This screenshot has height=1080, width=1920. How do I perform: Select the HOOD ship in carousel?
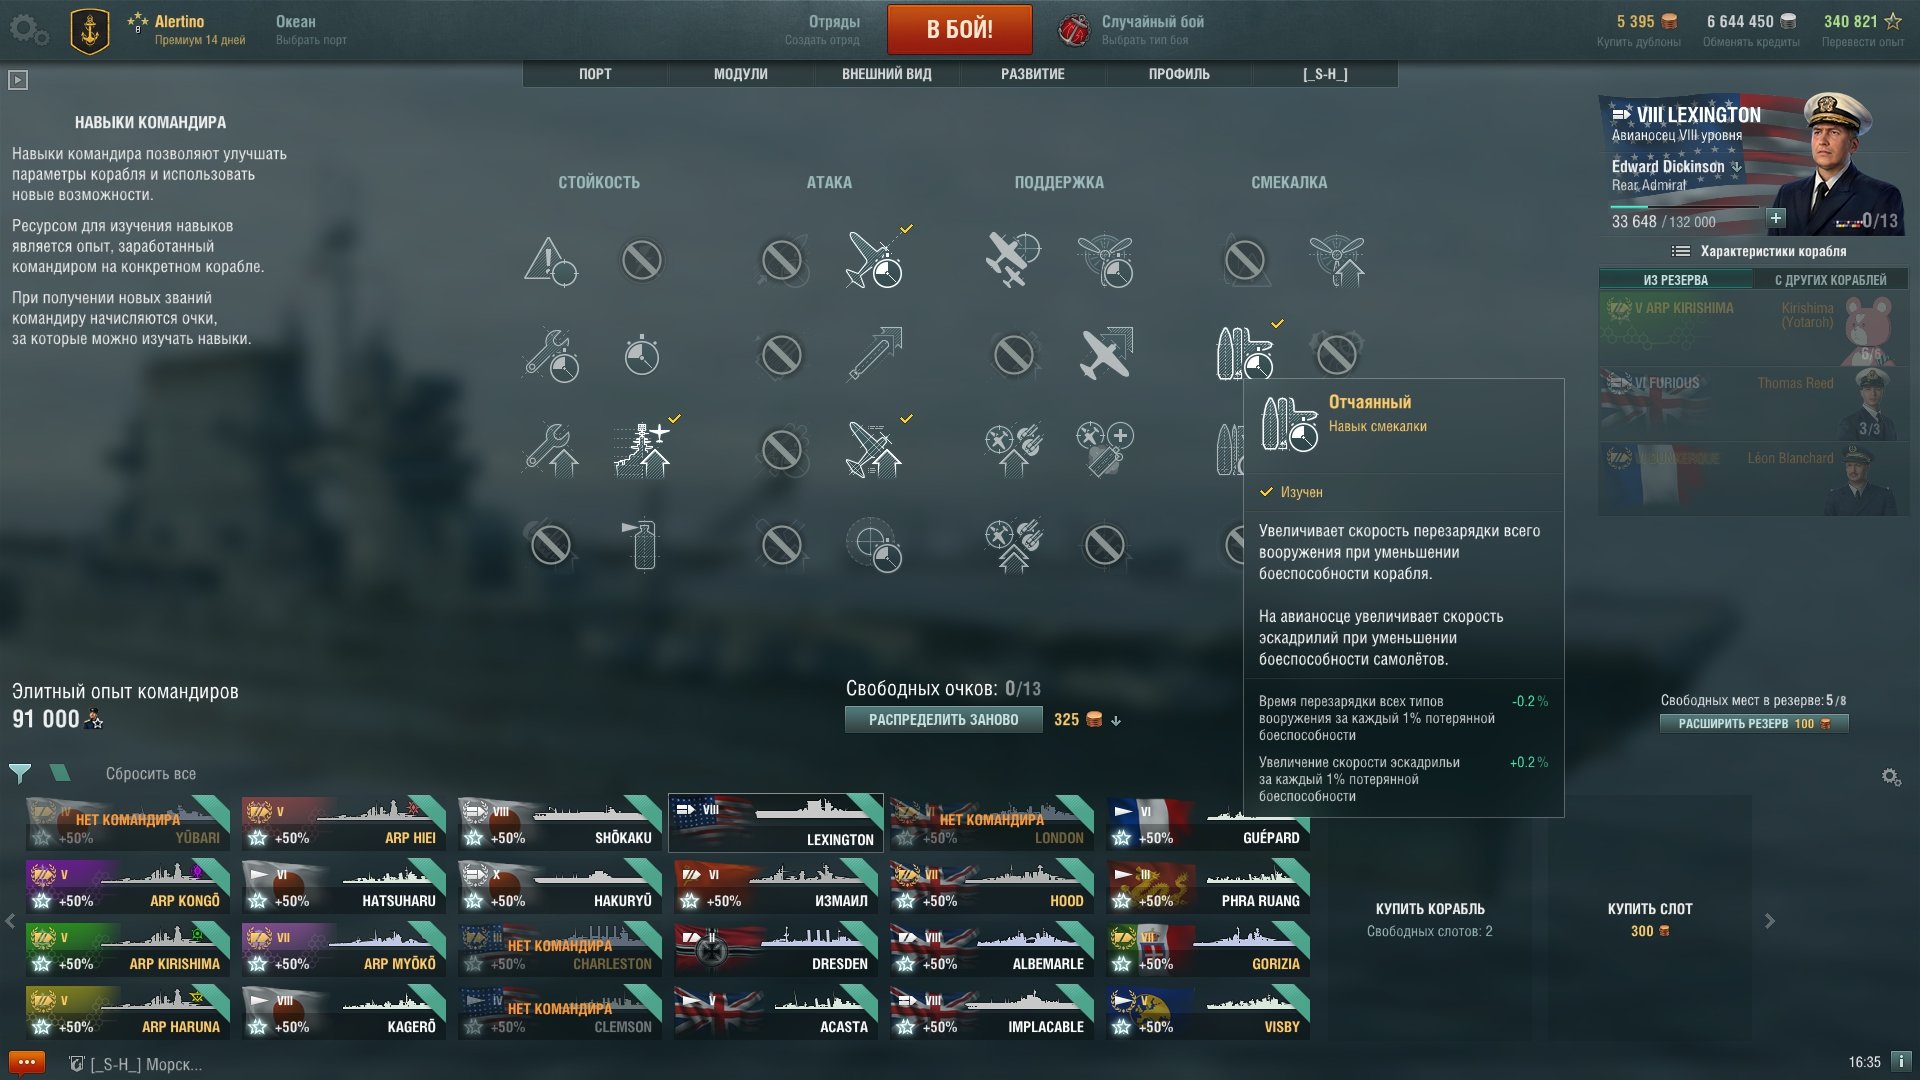tap(990, 887)
